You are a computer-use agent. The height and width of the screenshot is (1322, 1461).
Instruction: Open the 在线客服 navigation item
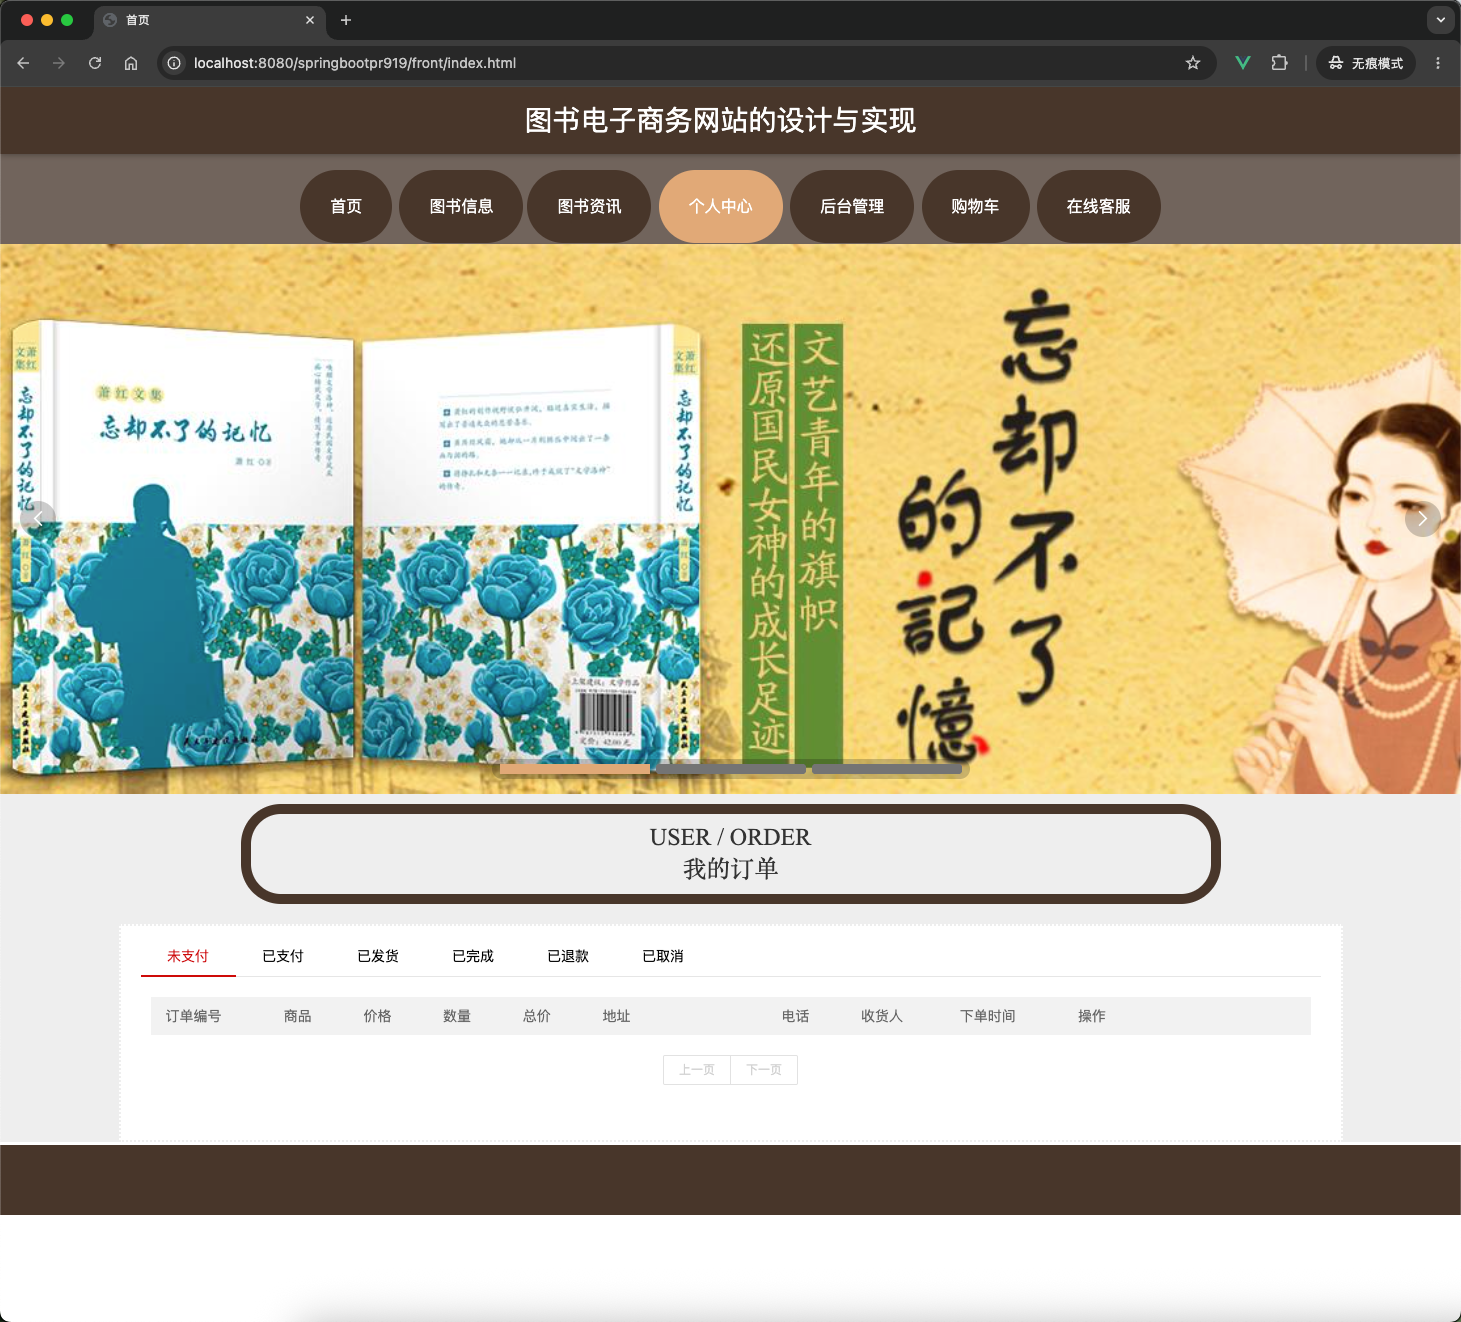(x=1098, y=206)
